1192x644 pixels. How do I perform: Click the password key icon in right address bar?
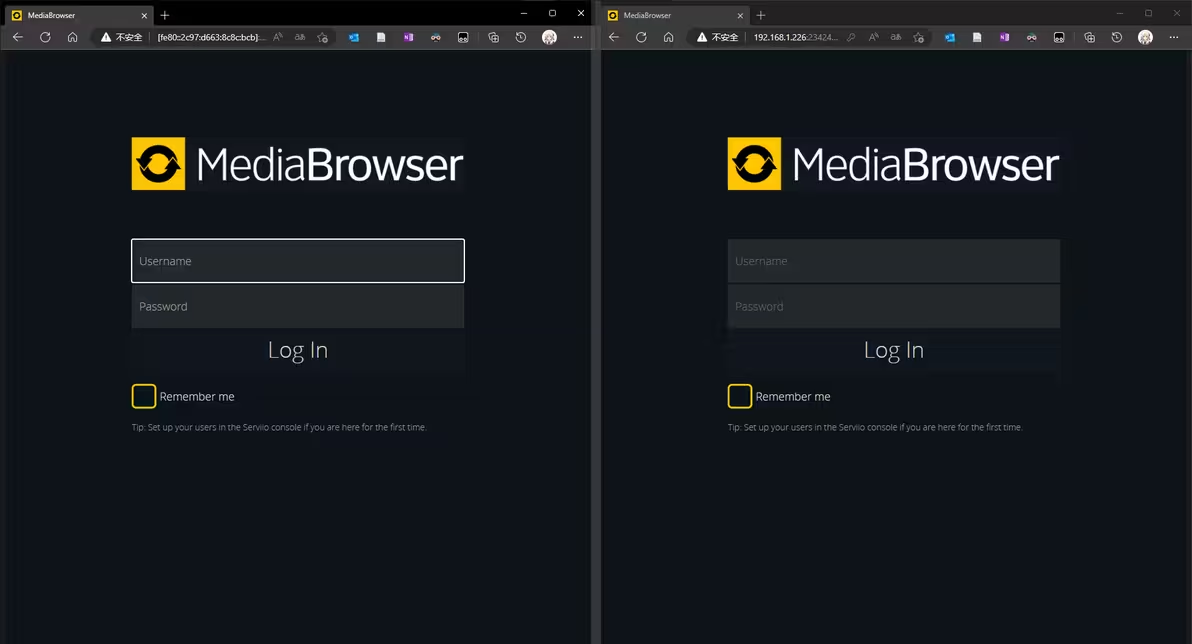851,37
